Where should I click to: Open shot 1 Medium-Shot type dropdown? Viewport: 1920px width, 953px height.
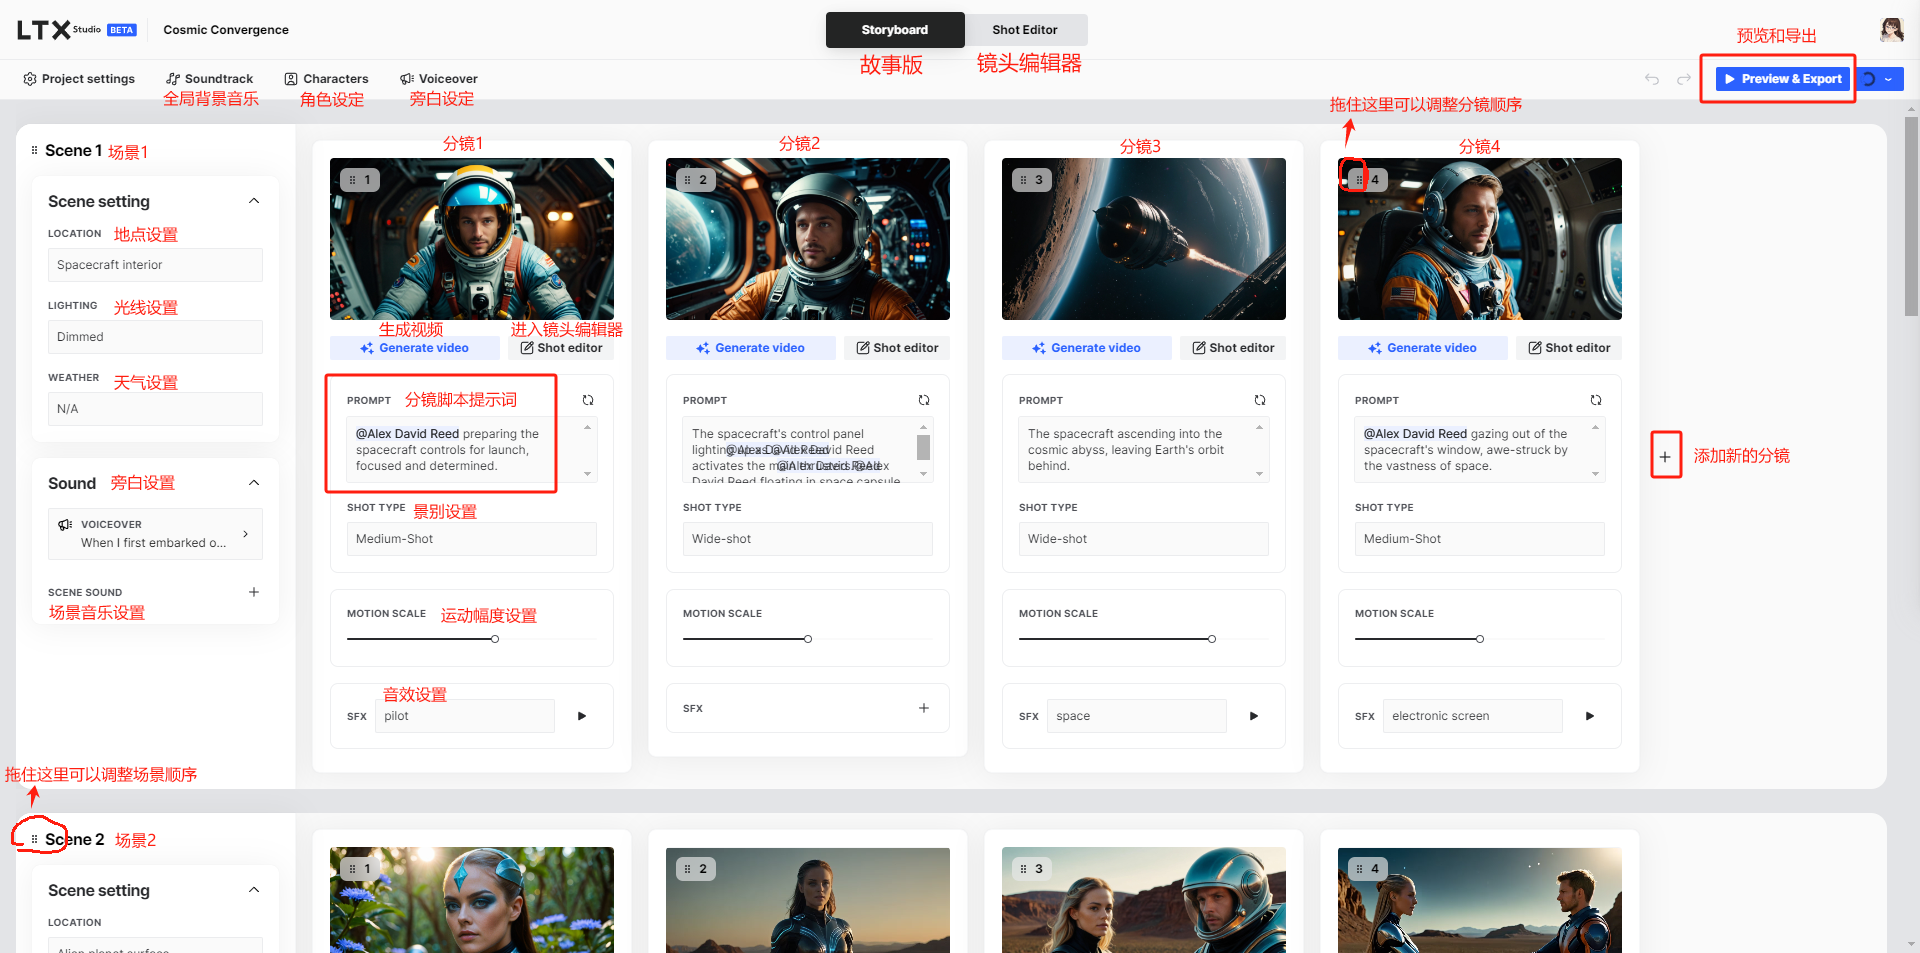(472, 539)
